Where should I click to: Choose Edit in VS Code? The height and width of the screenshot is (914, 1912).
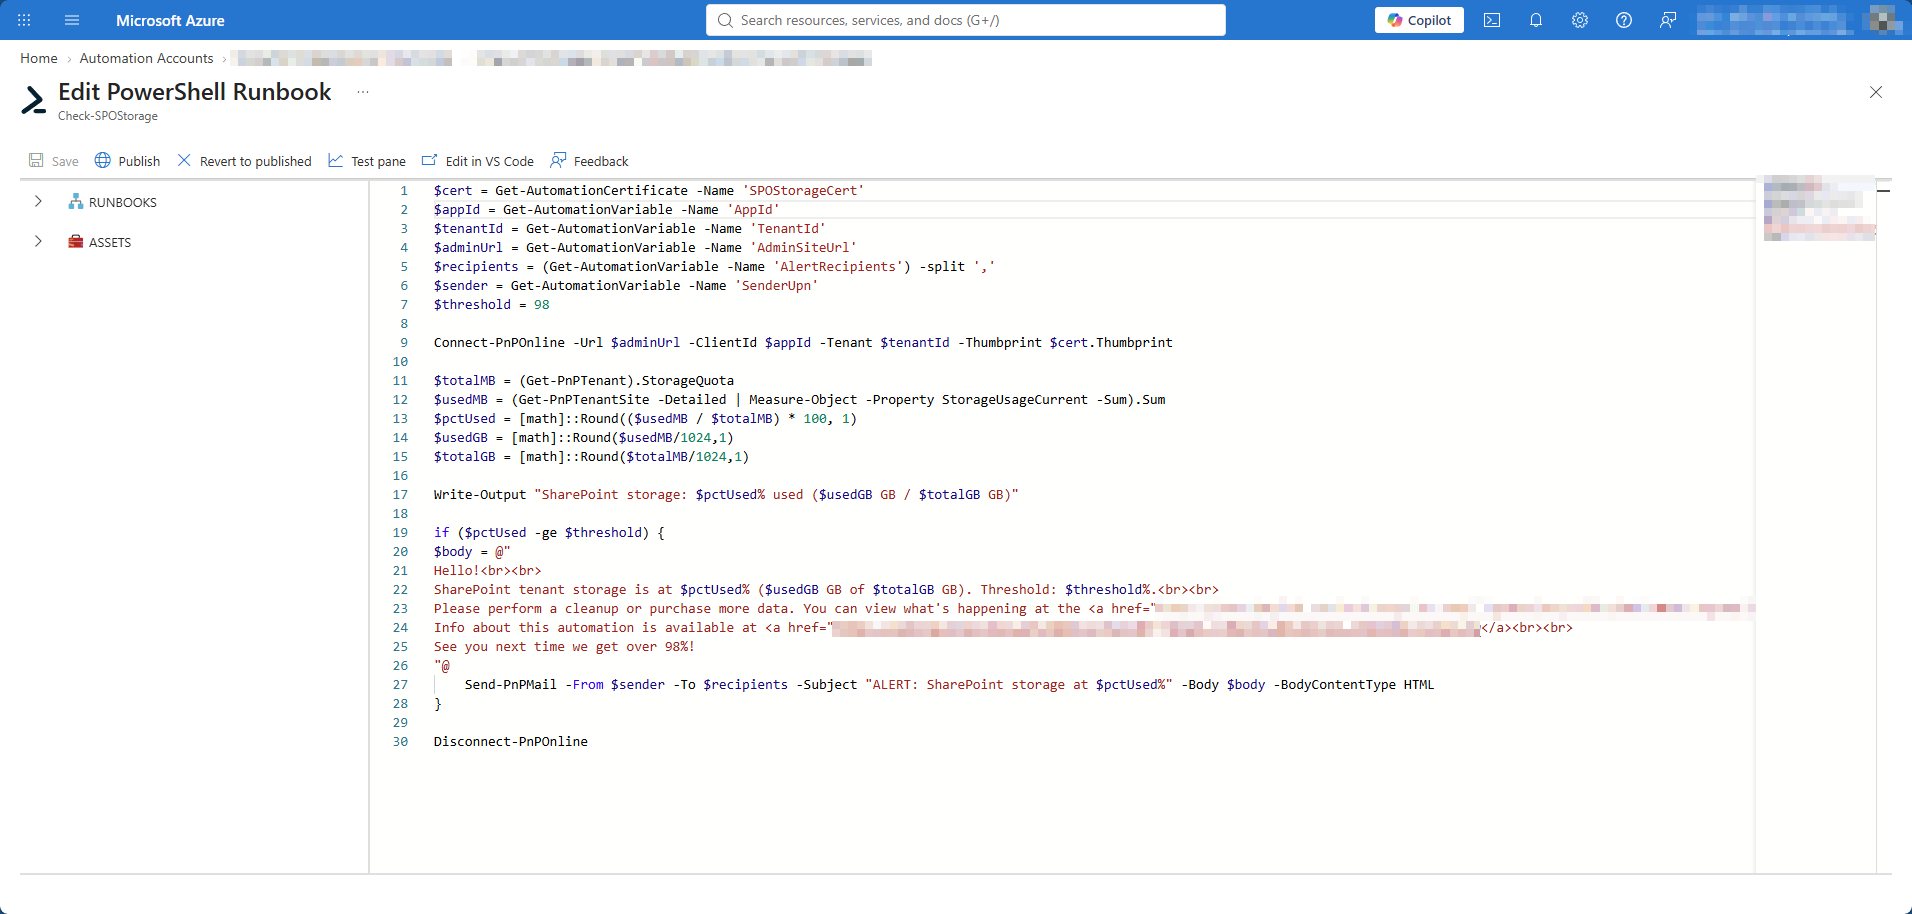(x=478, y=161)
